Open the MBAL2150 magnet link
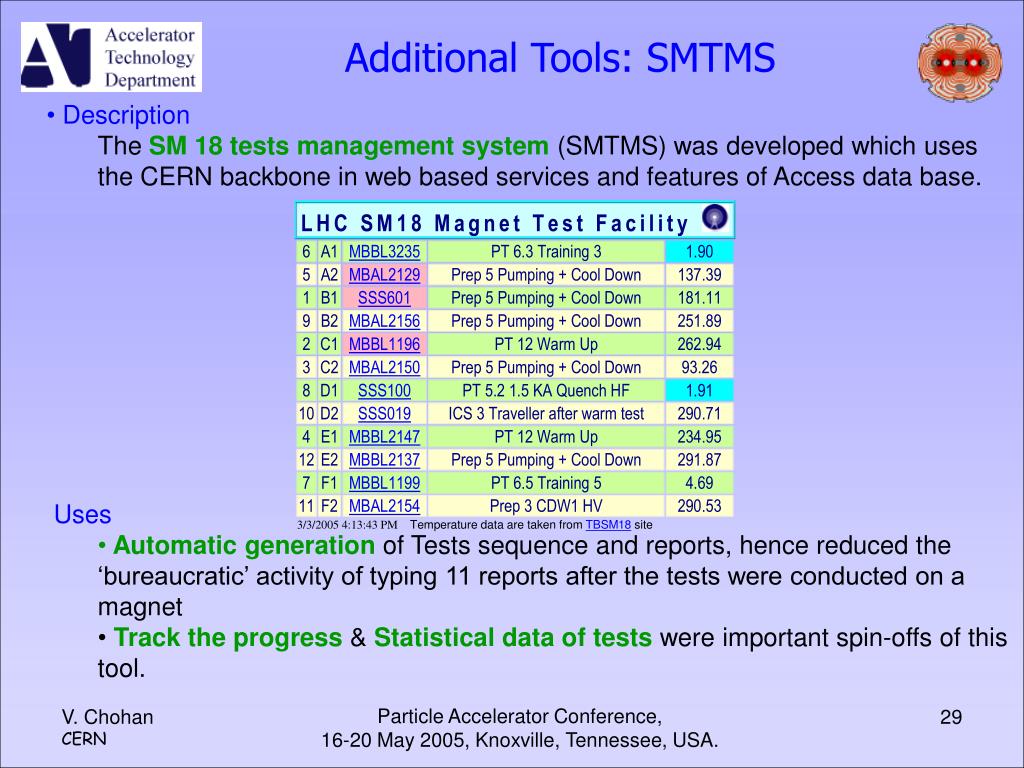This screenshot has width=1024, height=768. pos(384,368)
